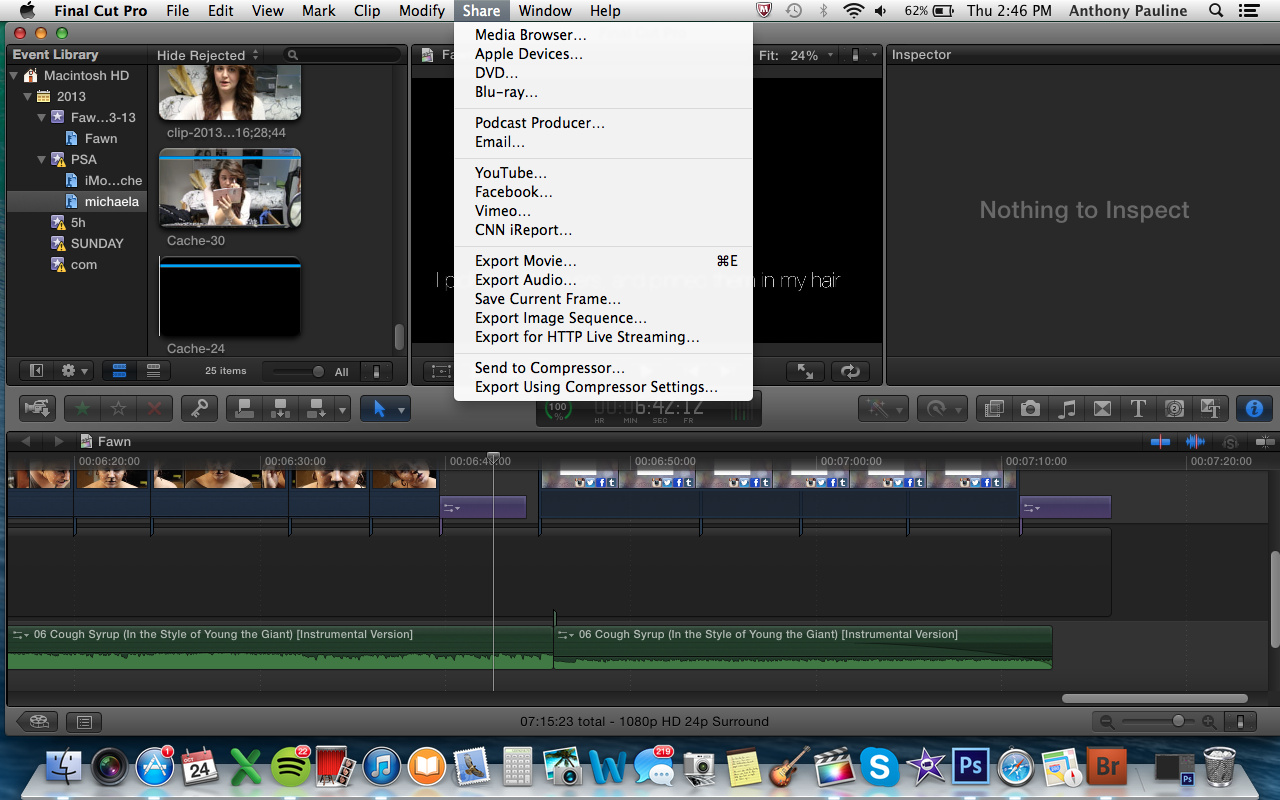This screenshot has height=800, width=1280.
Task: Open the Select tool pop-up menu
Action: pyautogui.click(x=385, y=408)
